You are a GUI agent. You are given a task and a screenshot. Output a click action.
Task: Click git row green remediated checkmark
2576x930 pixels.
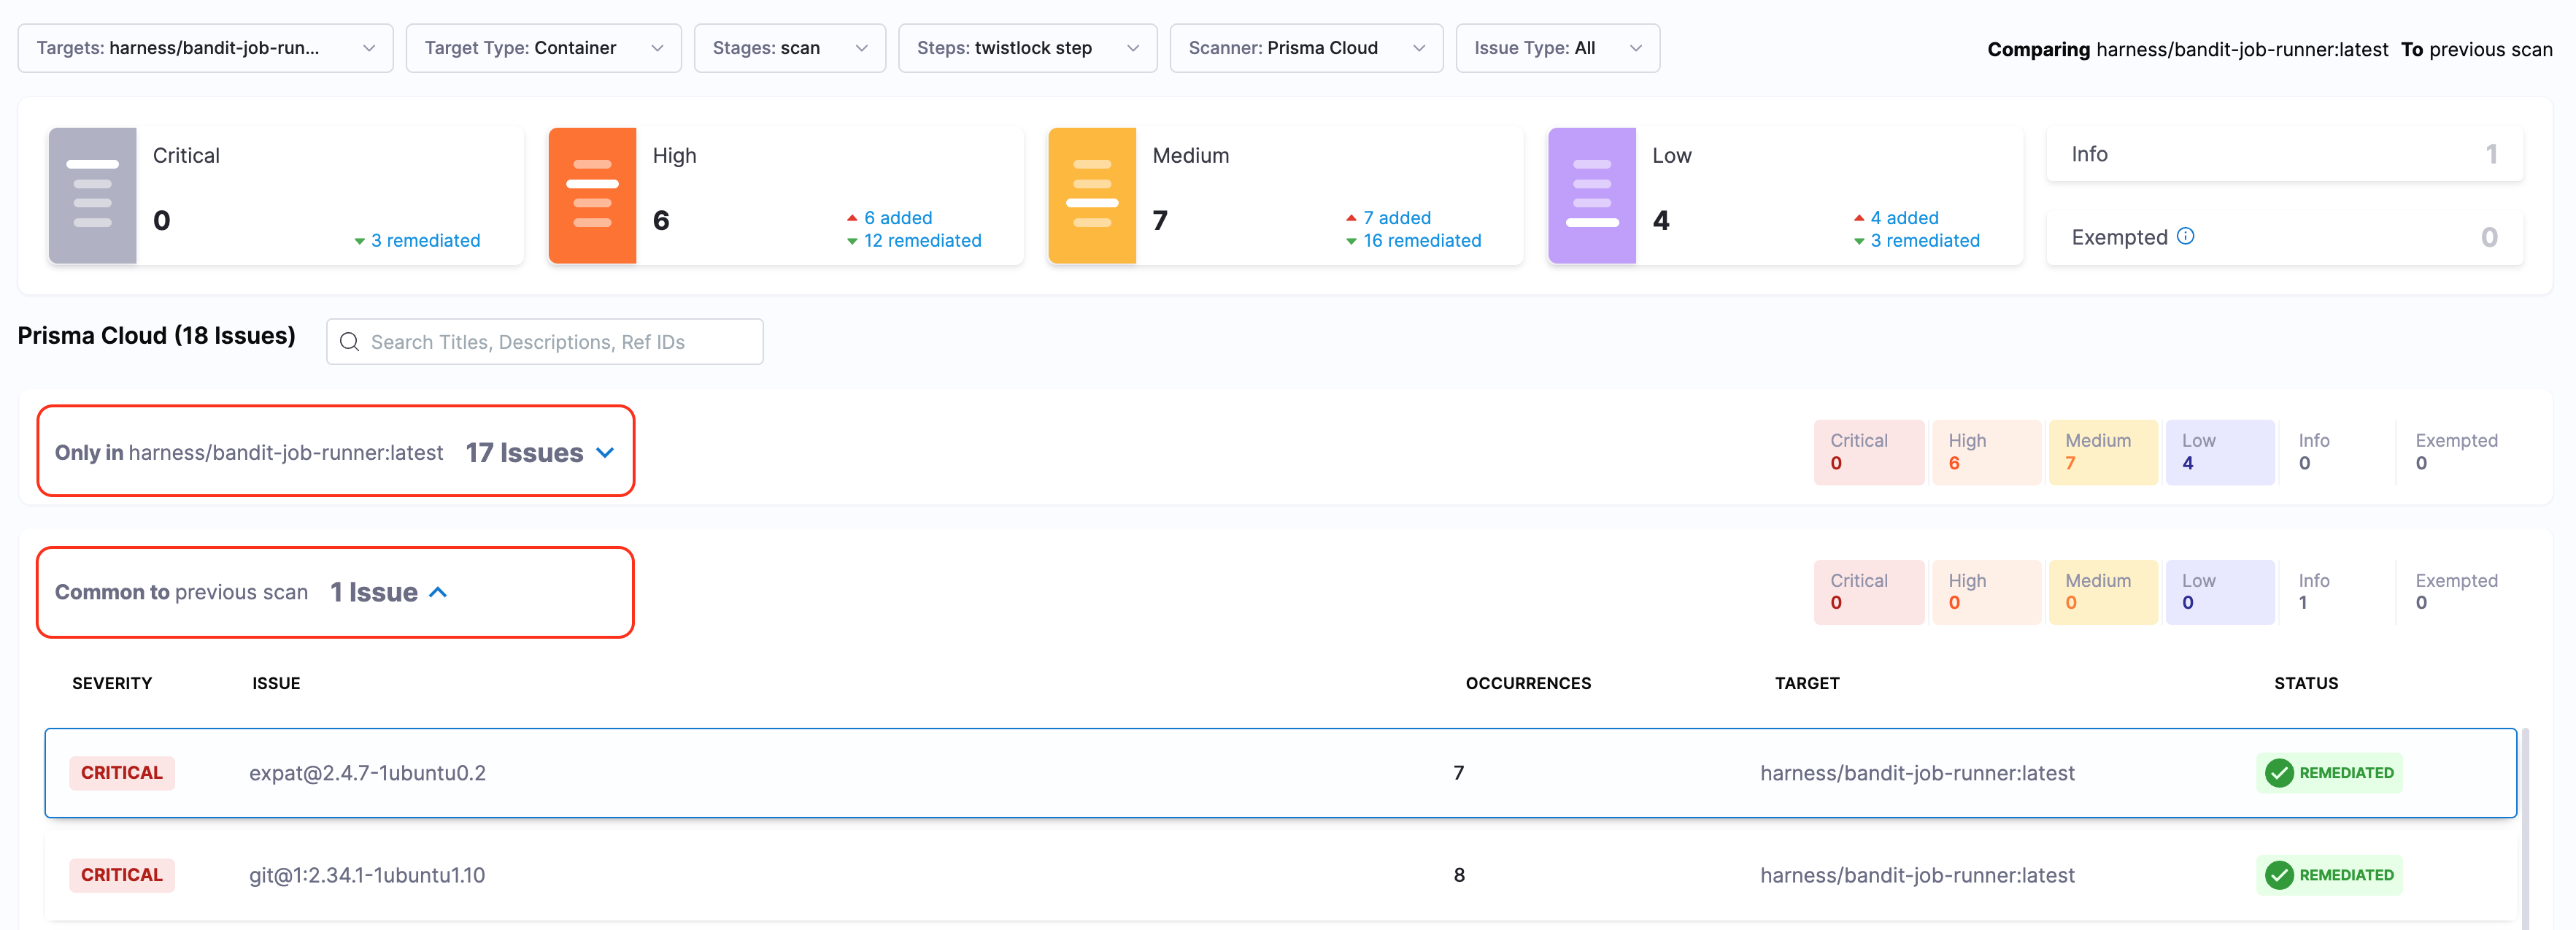pyautogui.click(x=2279, y=875)
